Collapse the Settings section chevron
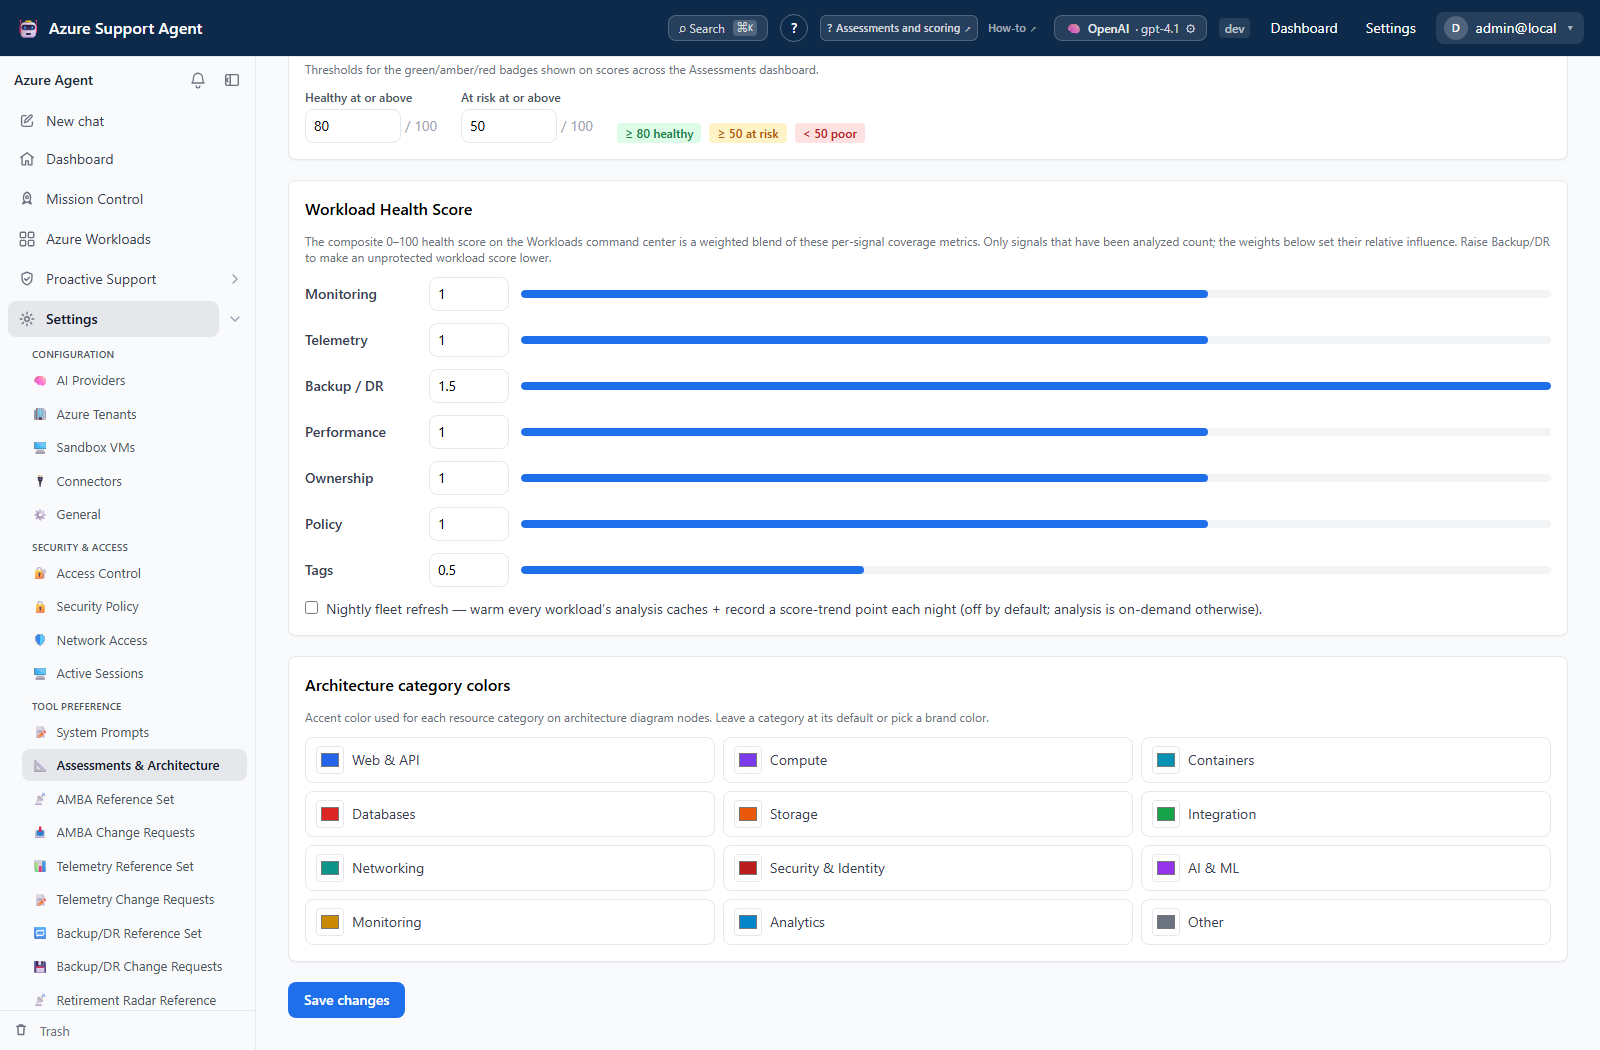The width and height of the screenshot is (1600, 1050). (x=235, y=319)
